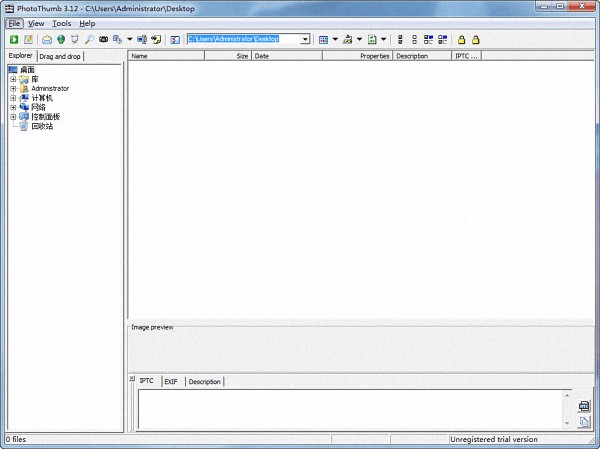
Task: Click the globe icon in the toolbar
Action: pos(60,39)
